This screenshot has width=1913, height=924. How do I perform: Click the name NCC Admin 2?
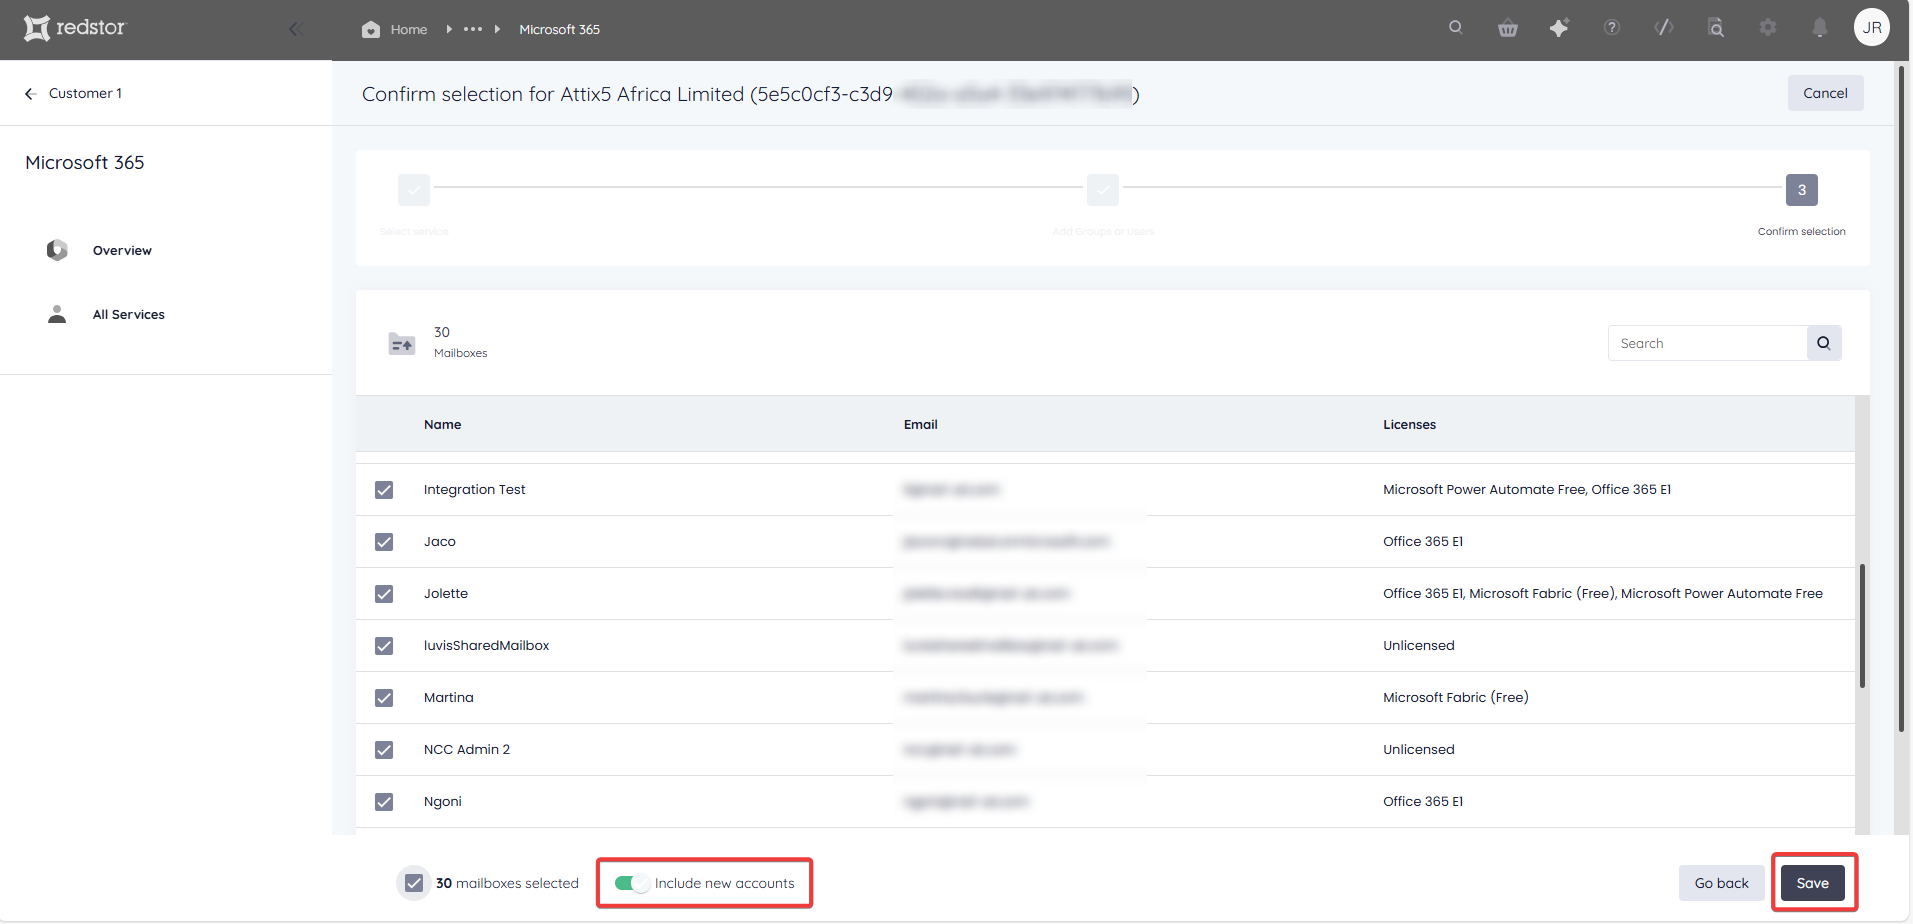tap(467, 749)
